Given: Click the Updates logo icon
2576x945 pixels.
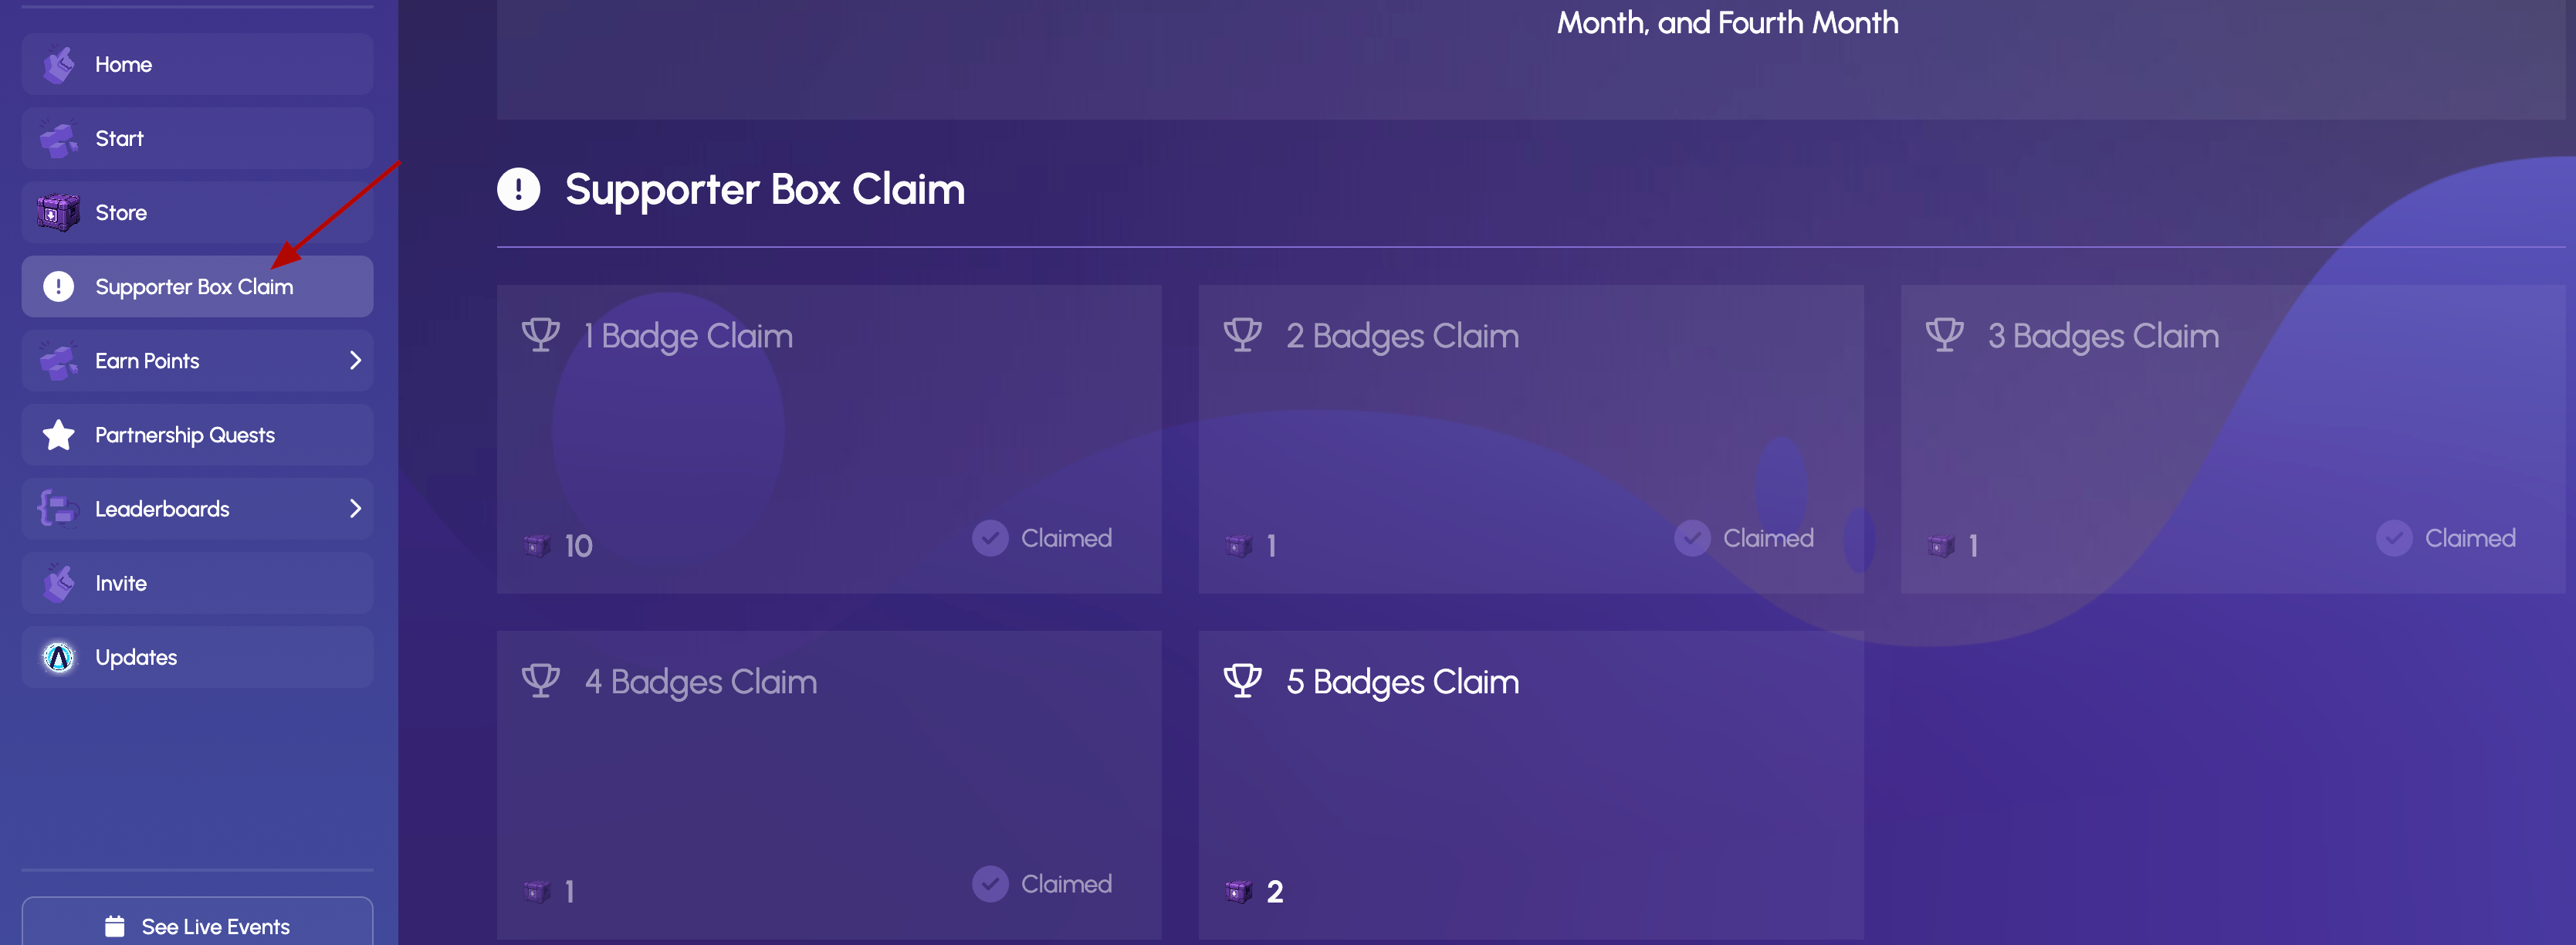Looking at the screenshot, I should [59, 657].
